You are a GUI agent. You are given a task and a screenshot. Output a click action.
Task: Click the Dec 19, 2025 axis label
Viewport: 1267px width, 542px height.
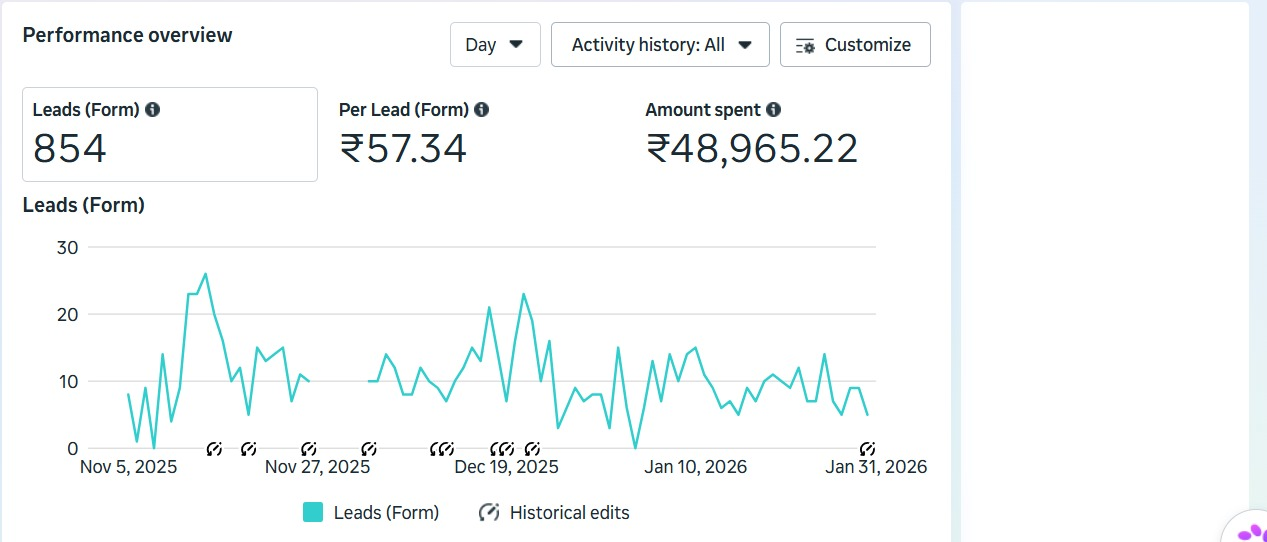click(506, 467)
